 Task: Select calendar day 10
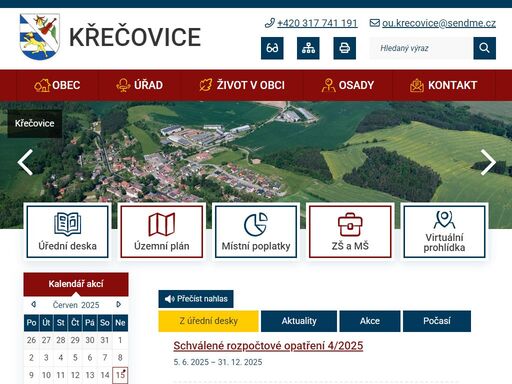(x=46, y=375)
